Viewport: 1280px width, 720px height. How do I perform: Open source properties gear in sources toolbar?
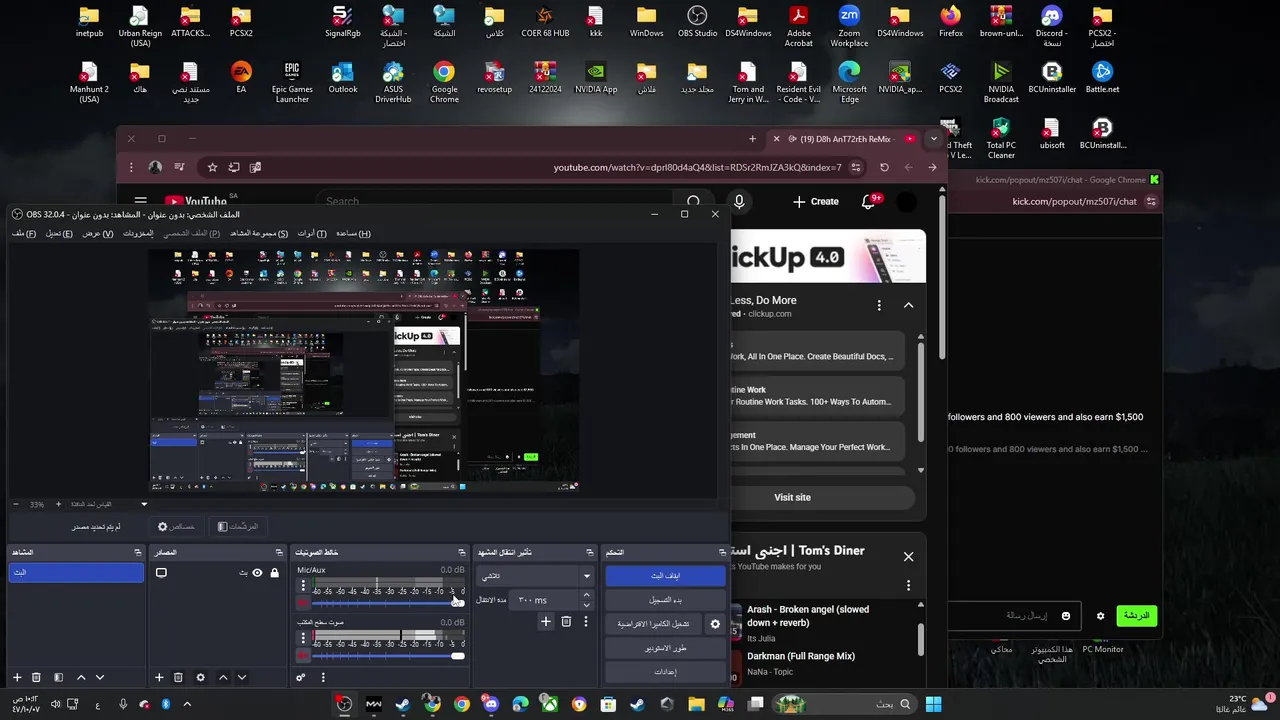200,677
